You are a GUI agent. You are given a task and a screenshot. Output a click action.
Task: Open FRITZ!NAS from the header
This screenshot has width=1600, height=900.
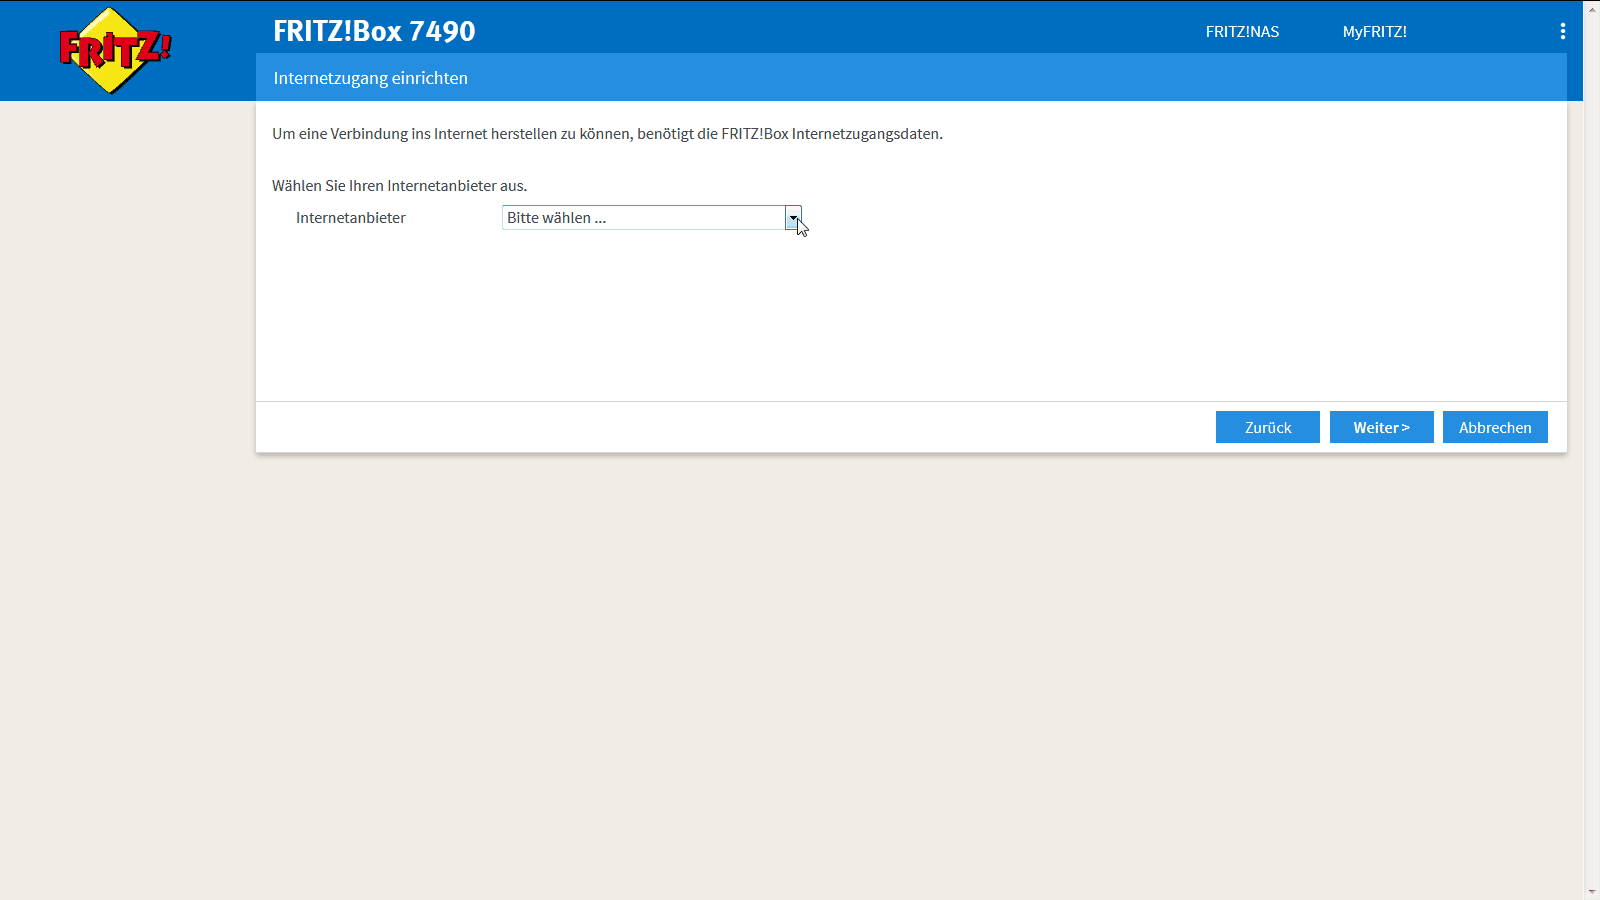click(1242, 32)
